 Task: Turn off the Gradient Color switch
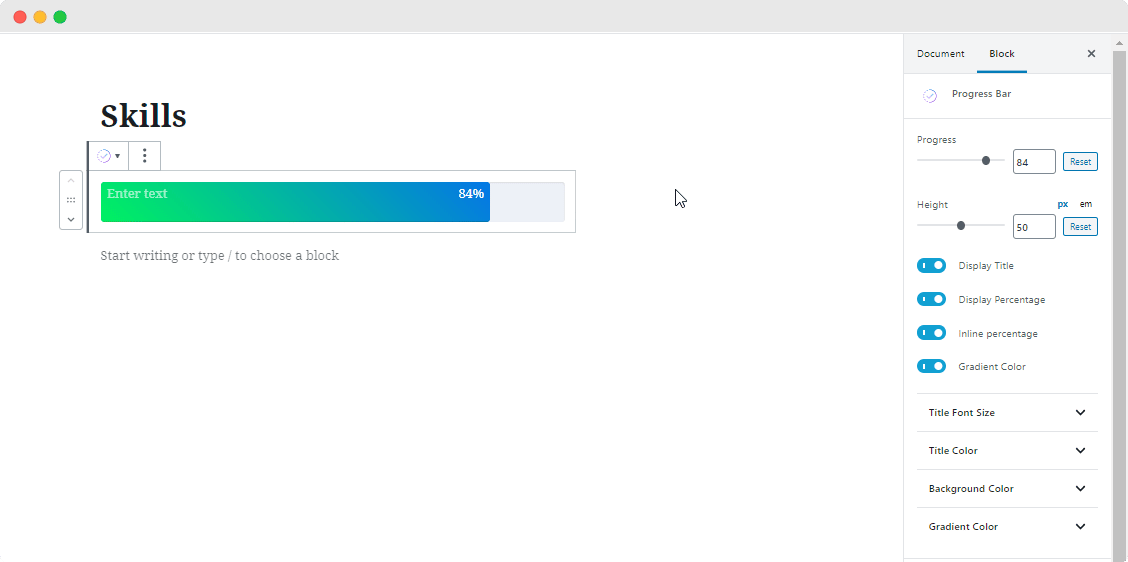coord(931,366)
